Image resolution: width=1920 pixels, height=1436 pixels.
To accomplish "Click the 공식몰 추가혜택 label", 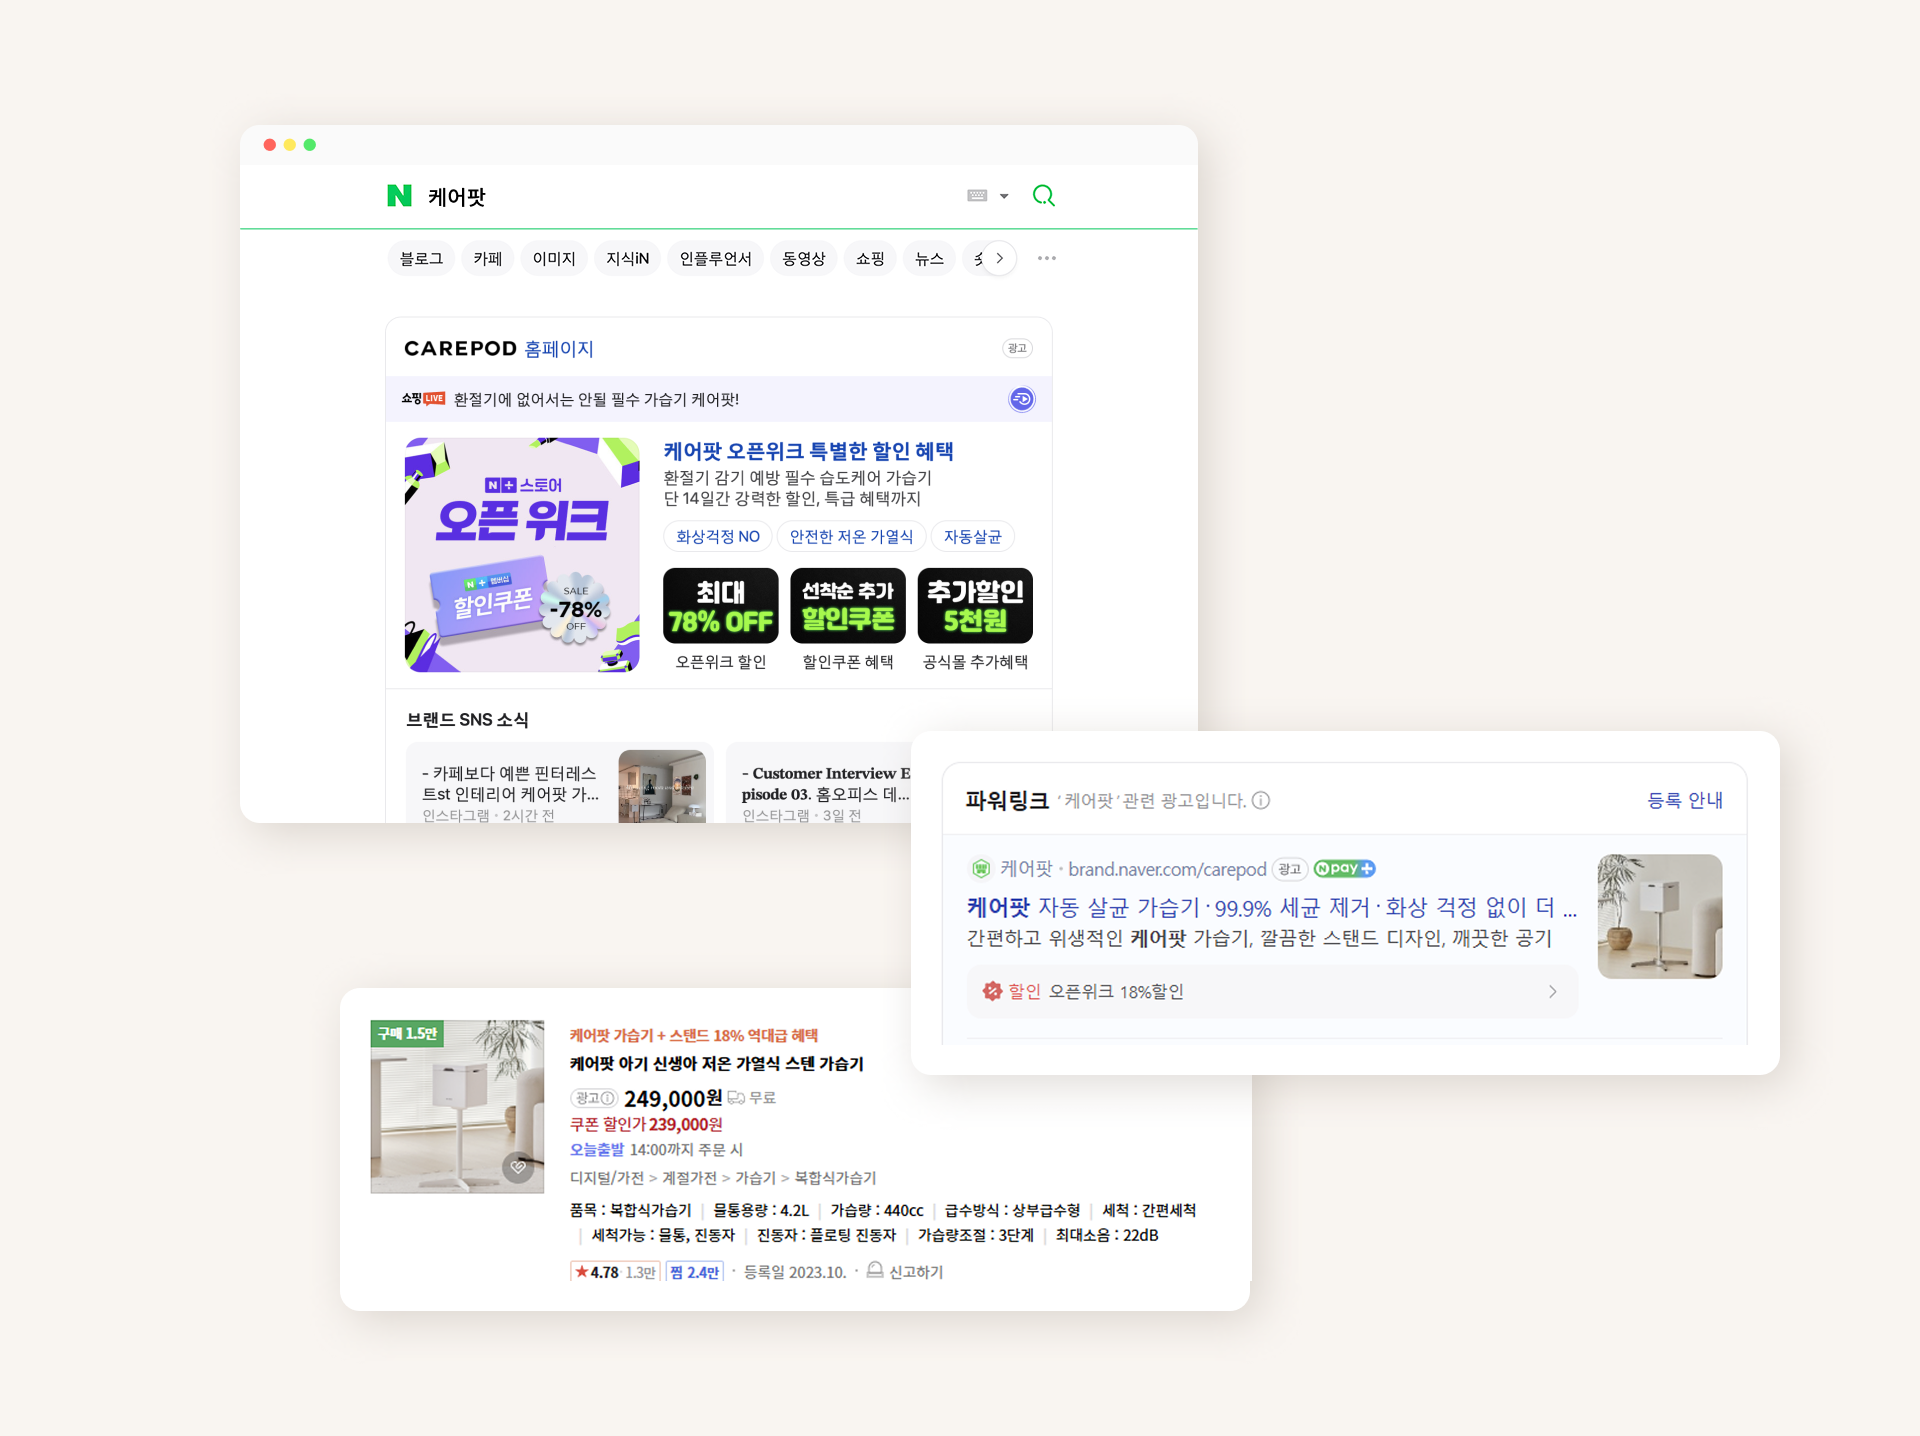I will [975, 662].
